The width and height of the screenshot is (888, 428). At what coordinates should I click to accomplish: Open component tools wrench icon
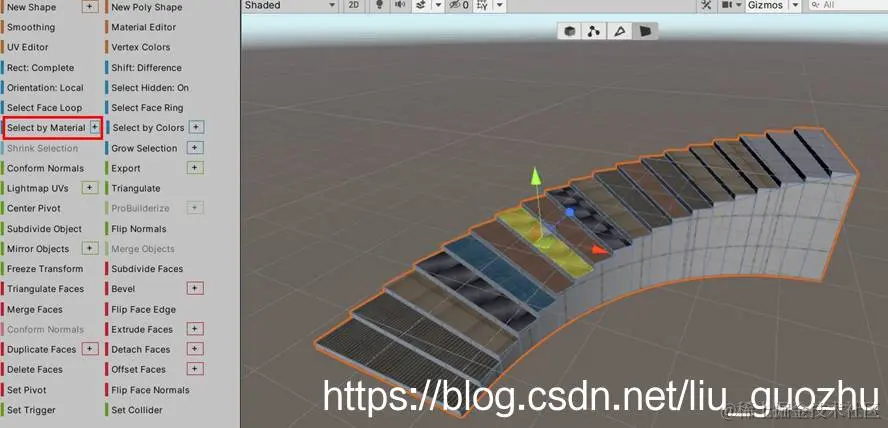[706, 5]
